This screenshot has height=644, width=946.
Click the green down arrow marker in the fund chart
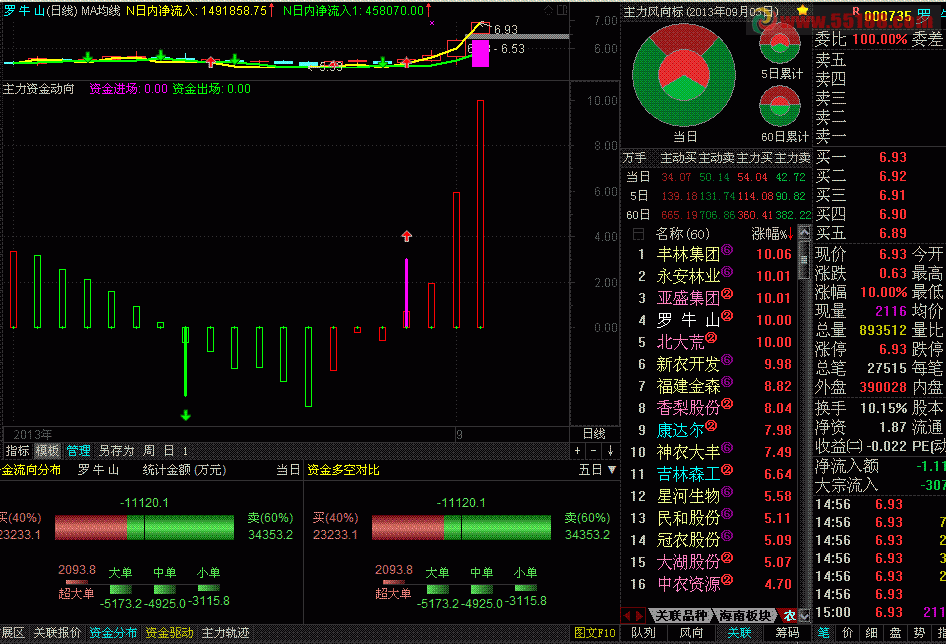pyautogui.click(x=186, y=415)
